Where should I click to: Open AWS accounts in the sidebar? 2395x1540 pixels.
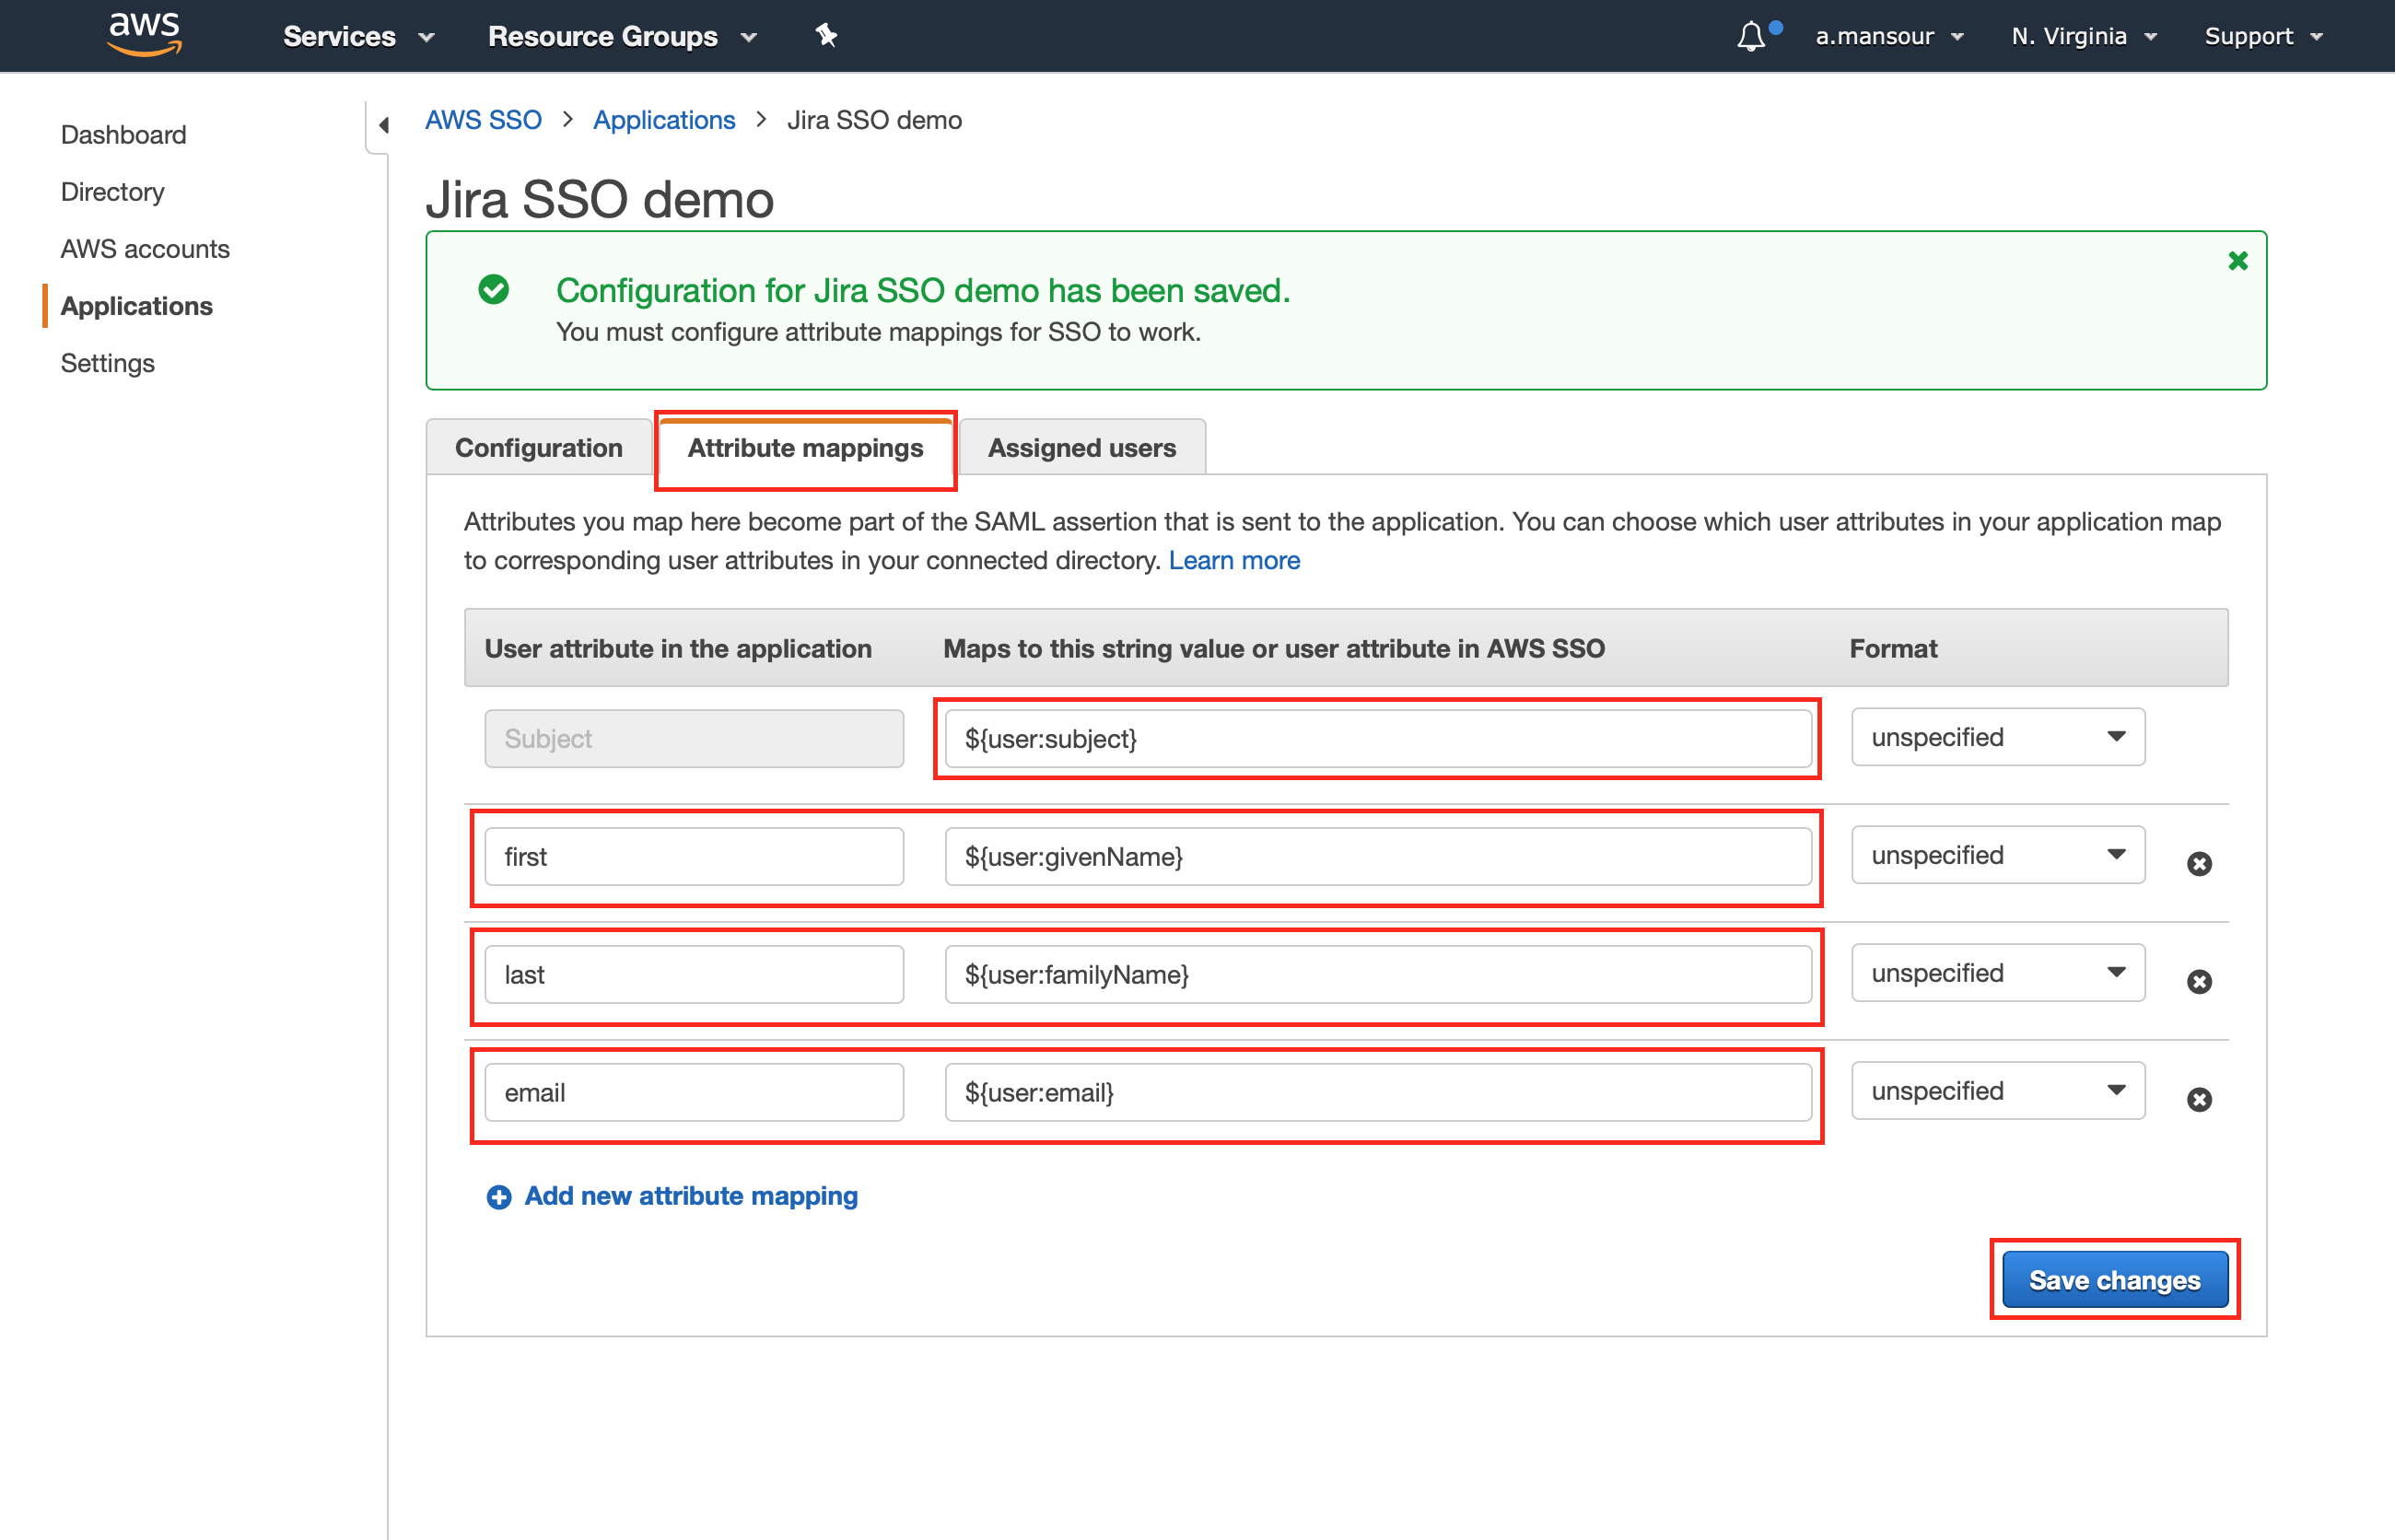coord(145,249)
